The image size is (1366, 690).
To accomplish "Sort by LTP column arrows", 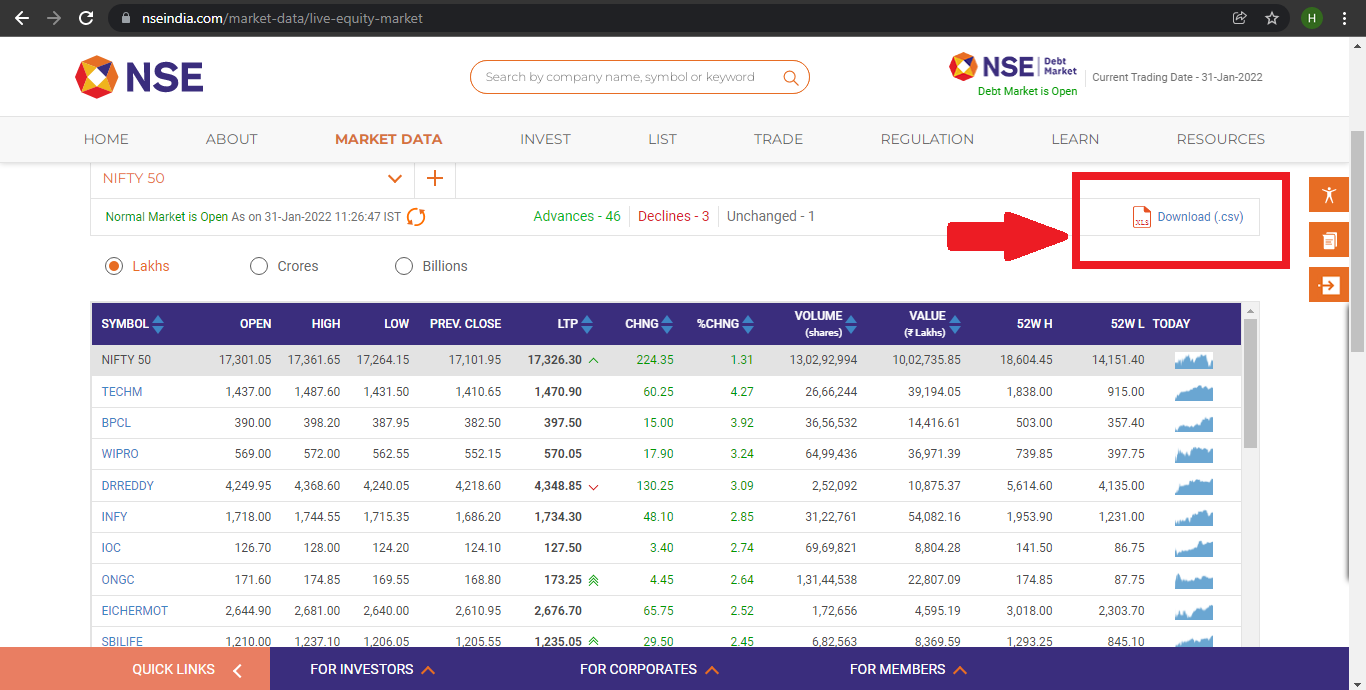I will pos(587,324).
